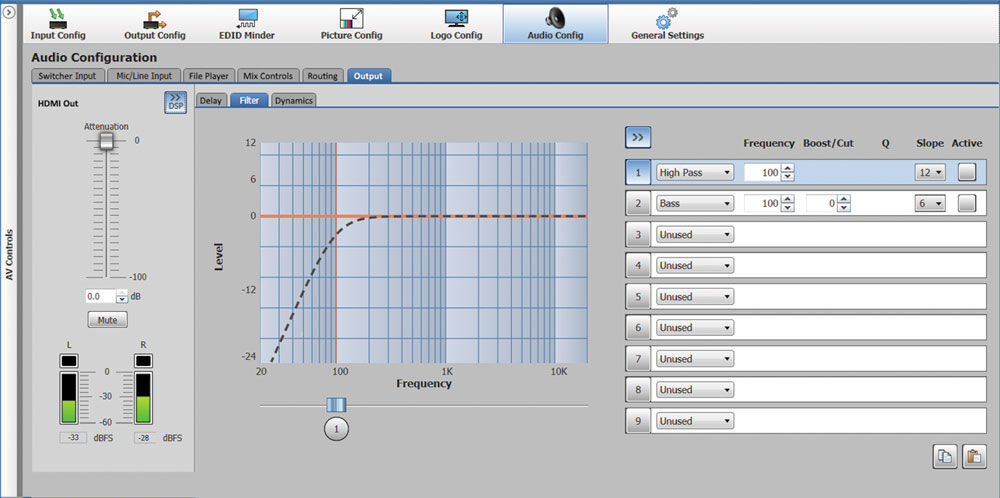1000x498 pixels.
Task: Select filter row number 5 button
Action: pos(638,297)
